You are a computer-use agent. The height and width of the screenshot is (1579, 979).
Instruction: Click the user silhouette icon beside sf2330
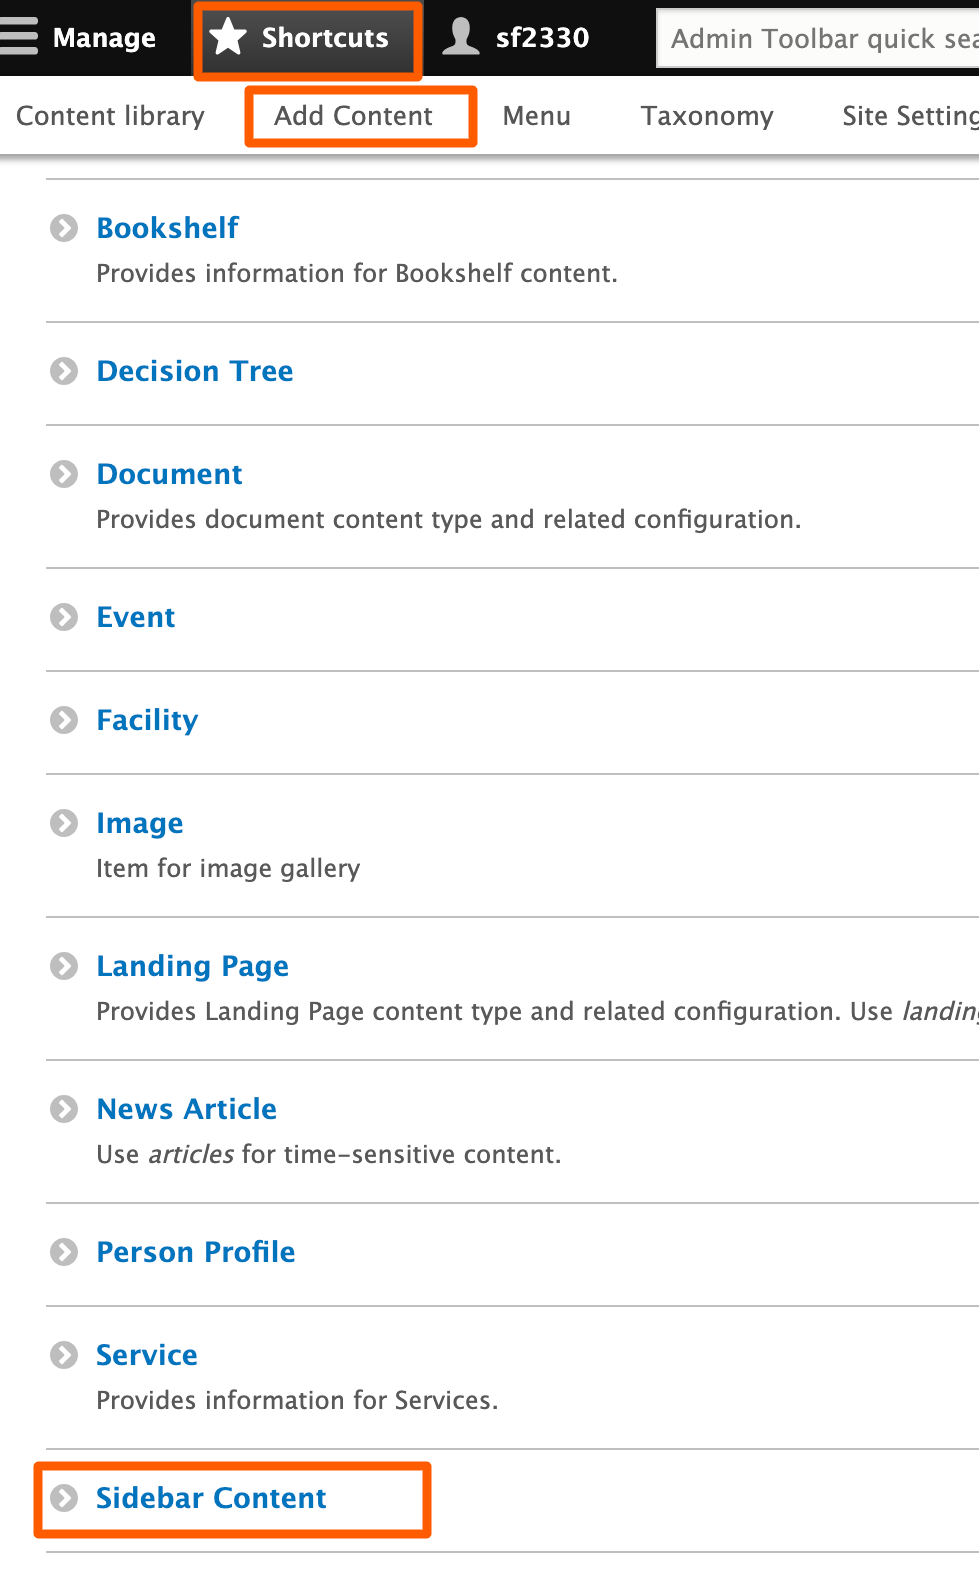tap(461, 37)
